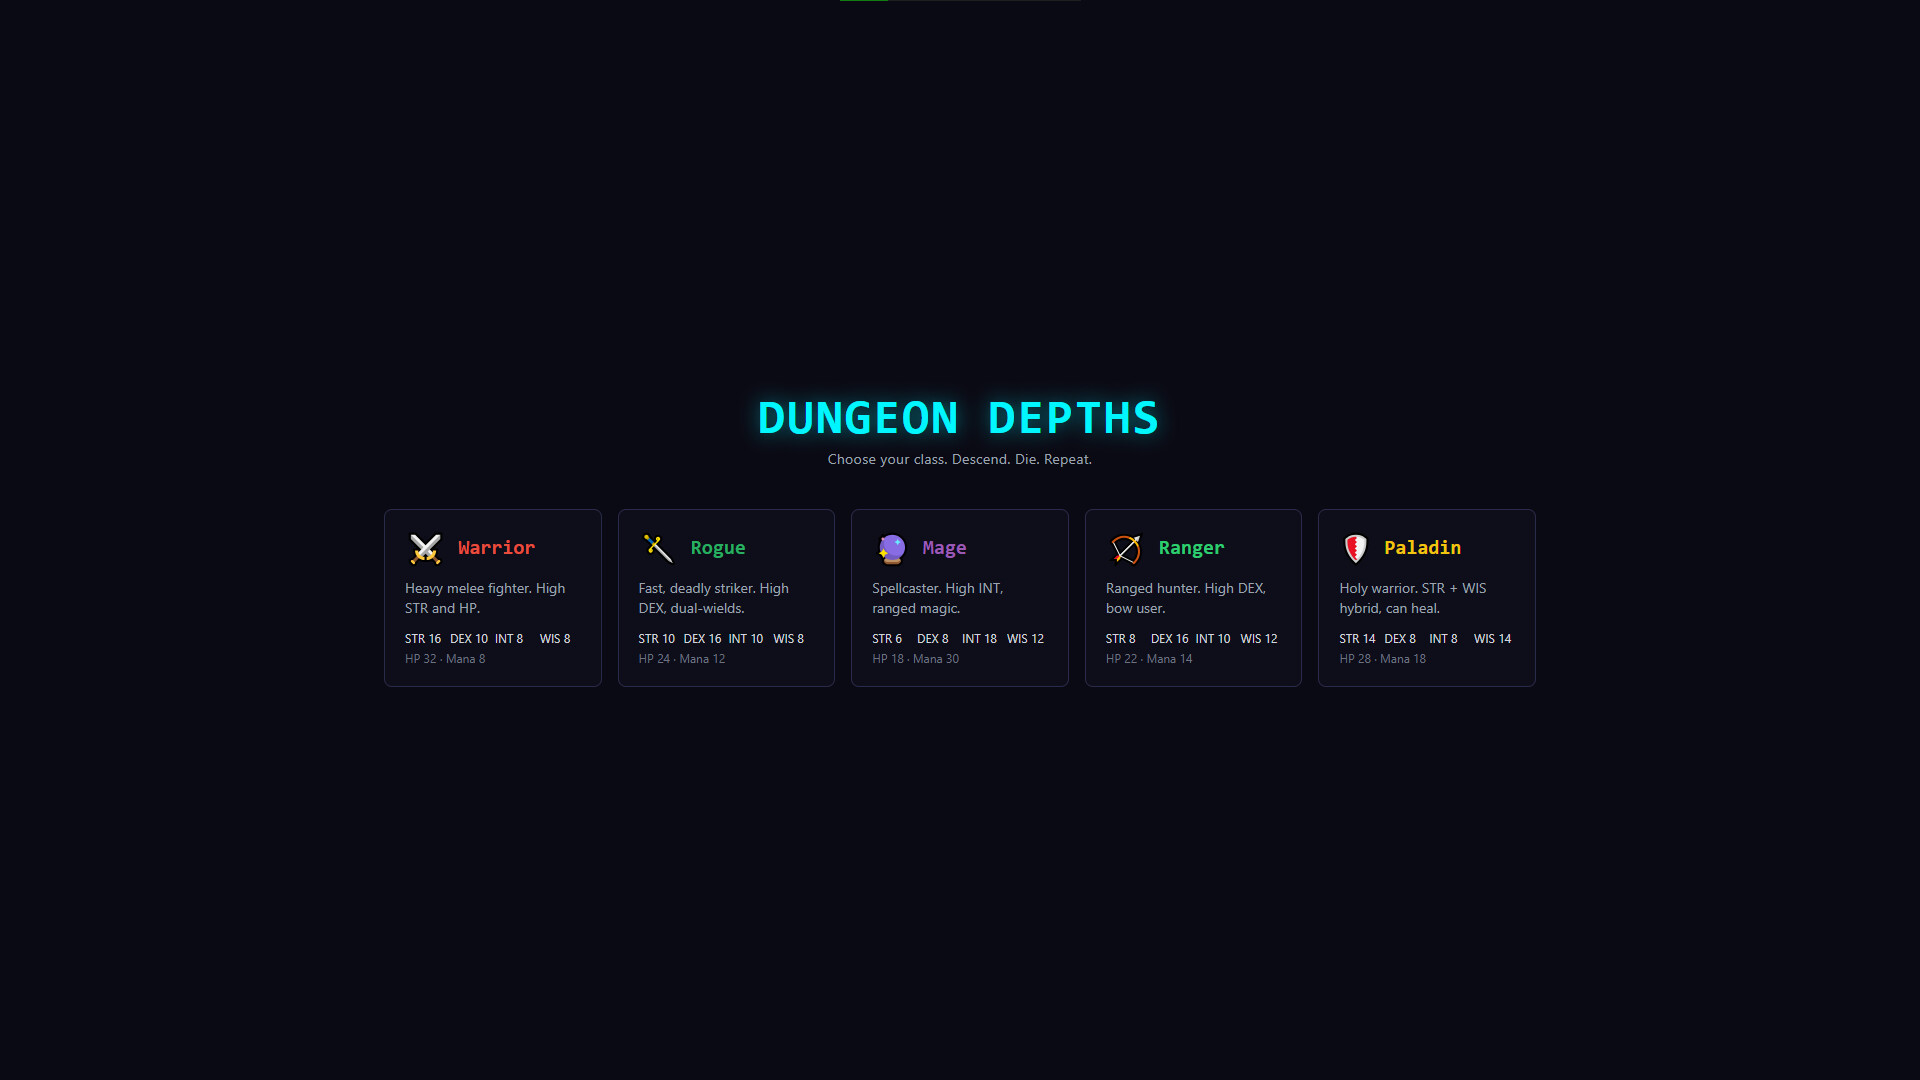Click the STR 8 stat on Ranger
This screenshot has height=1080, width=1920.
(1121, 639)
